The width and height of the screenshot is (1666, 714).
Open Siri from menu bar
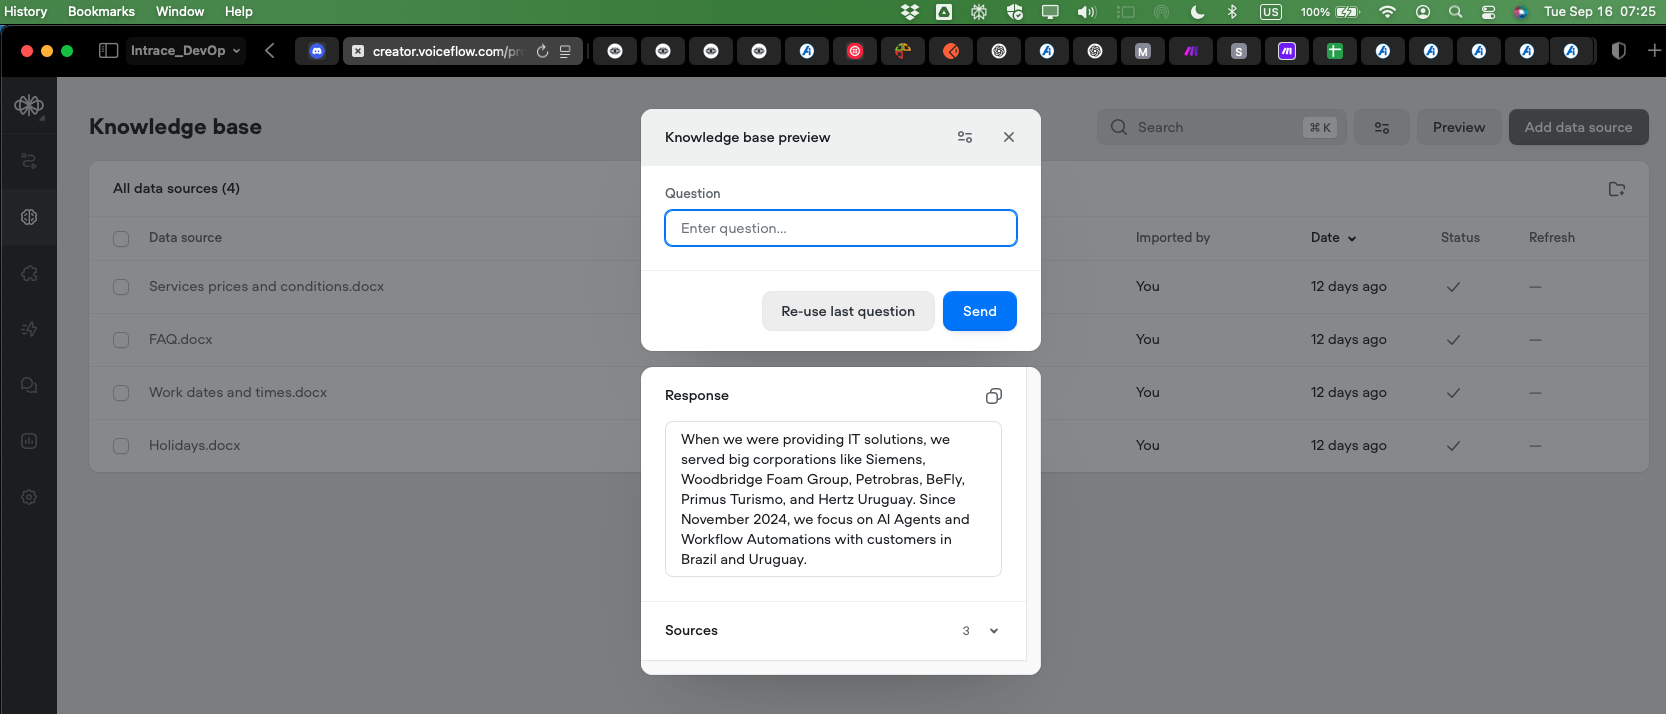tap(1521, 12)
